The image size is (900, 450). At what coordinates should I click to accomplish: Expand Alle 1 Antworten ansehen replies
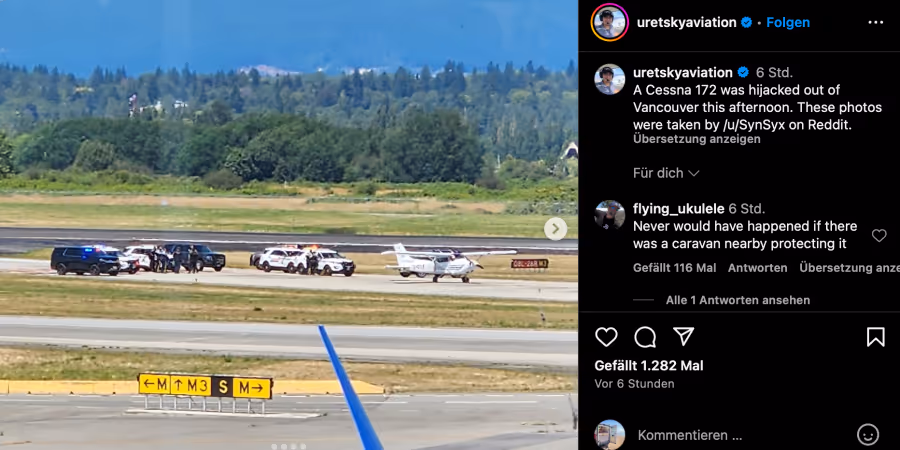738,300
